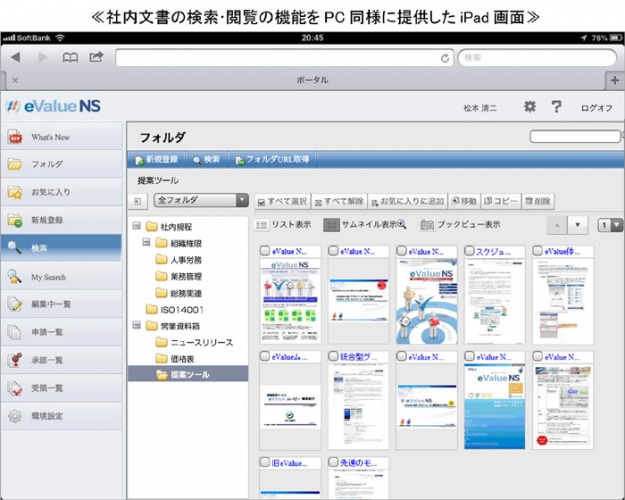Image resolution: width=625 pixels, height=500 pixels.
Task: Click すべて選択 select all
Action: (282, 201)
